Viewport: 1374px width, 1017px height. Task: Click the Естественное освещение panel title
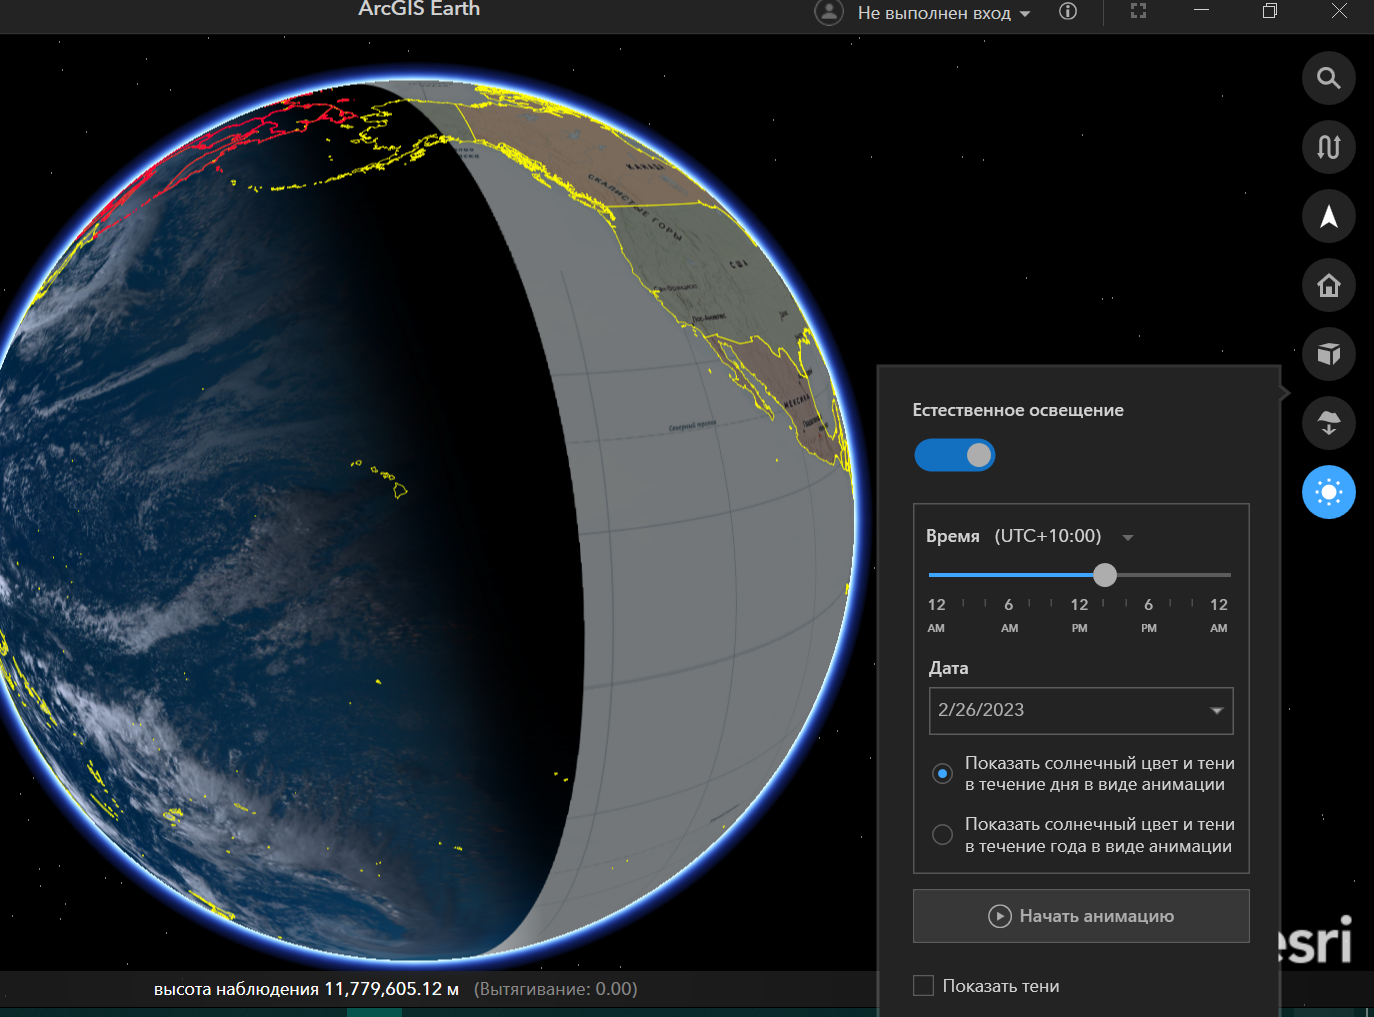1018,410
